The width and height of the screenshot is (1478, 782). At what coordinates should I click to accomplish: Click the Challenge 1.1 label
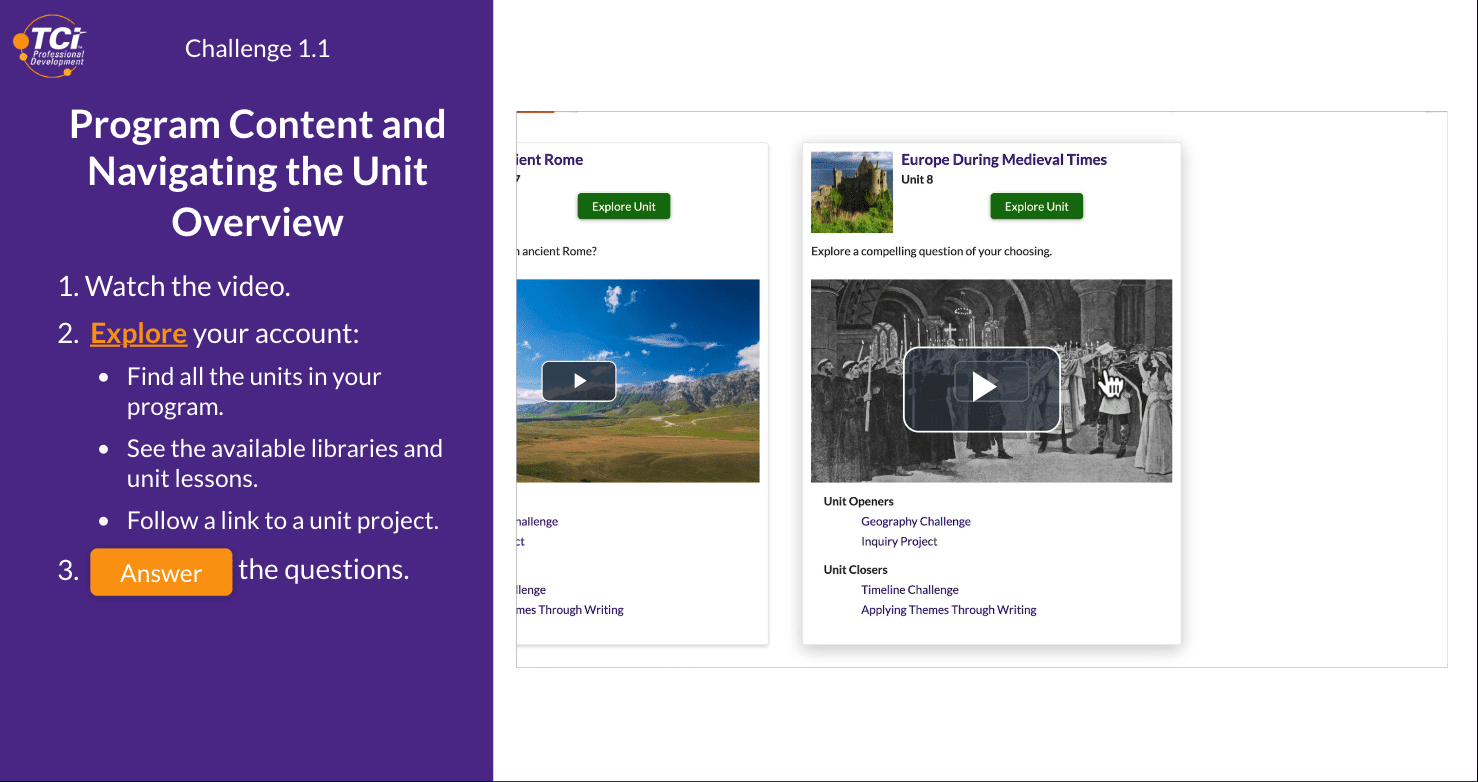tap(257, 48)
